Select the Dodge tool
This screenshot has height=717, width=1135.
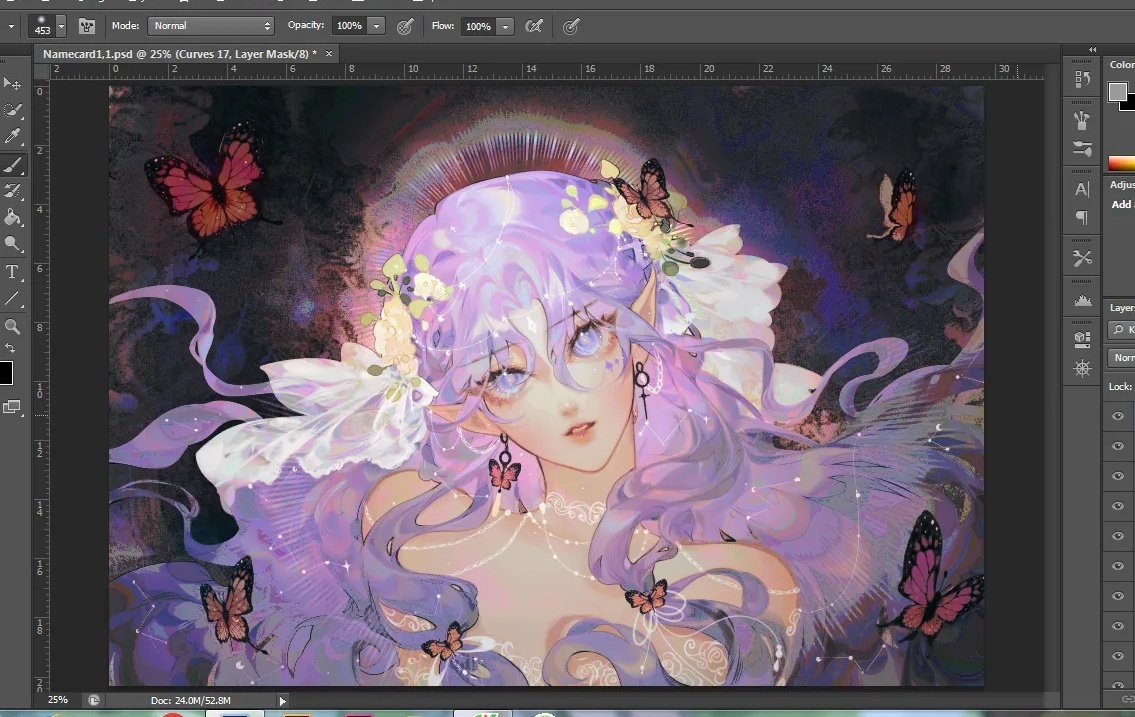[12, 244]
